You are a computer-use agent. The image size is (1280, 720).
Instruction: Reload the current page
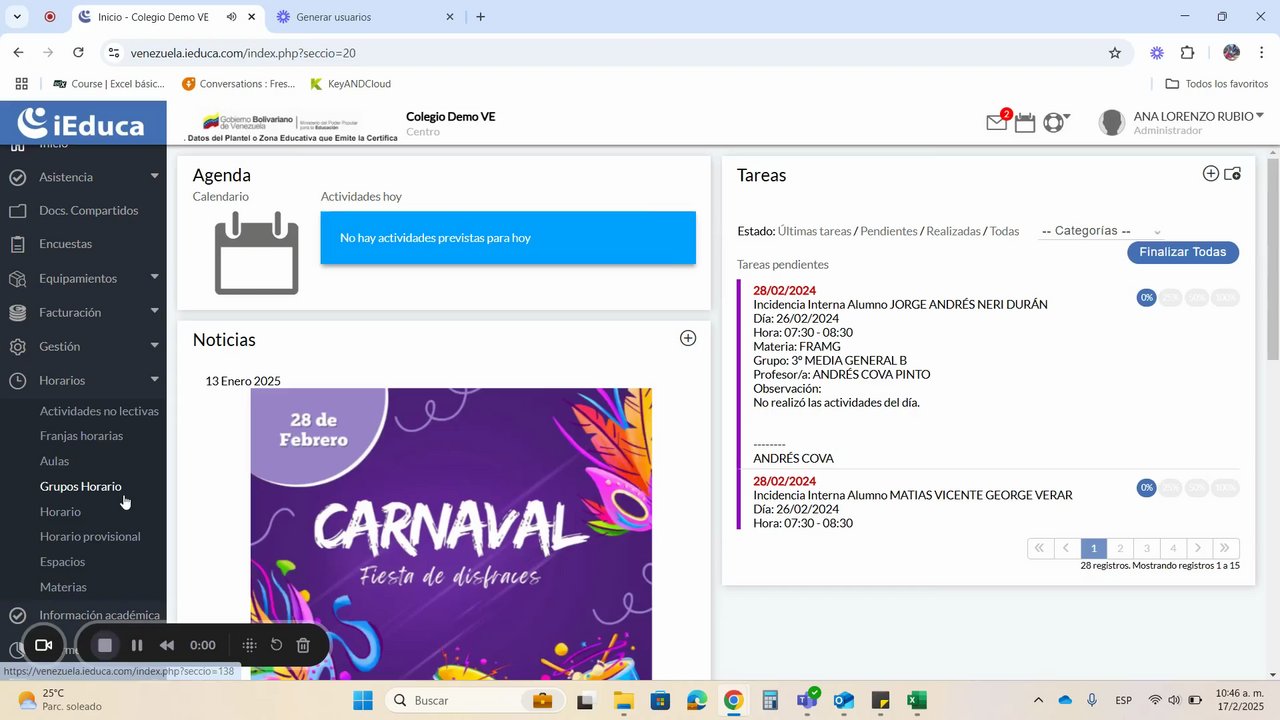click(78, 53)
